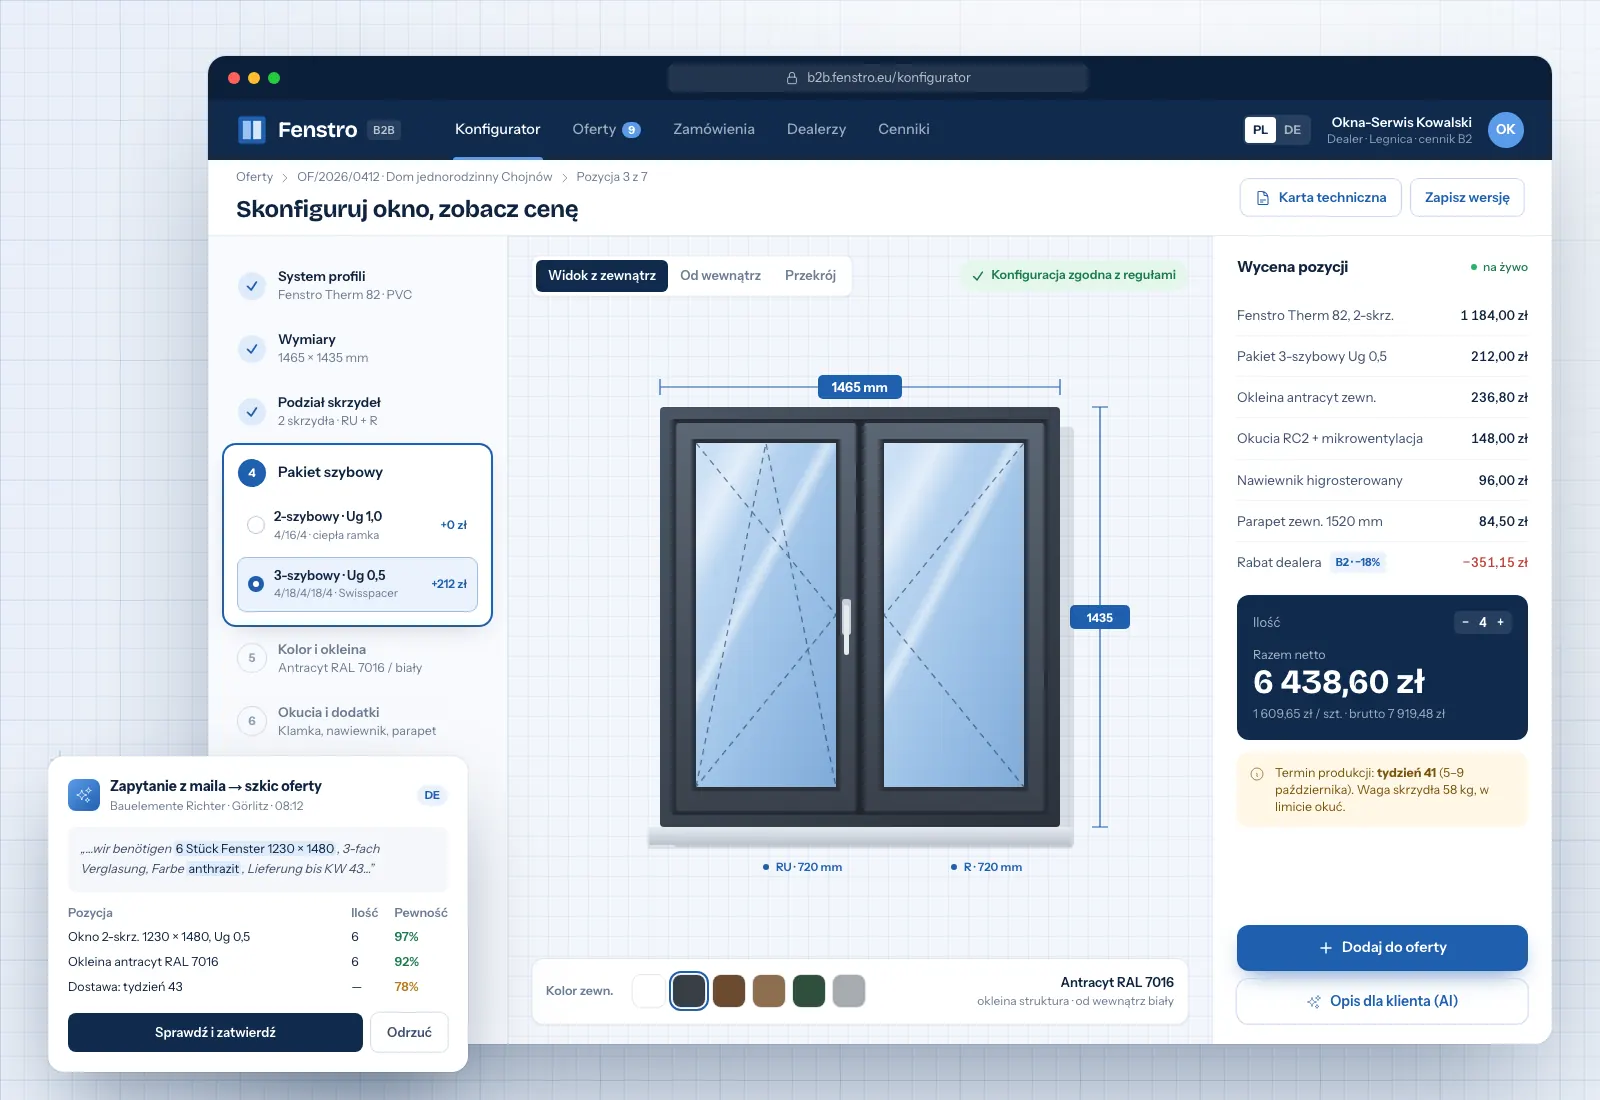Click the Oferty breadcrumb link
The width and height of the screenshot is (1600, 1100).
254,177
